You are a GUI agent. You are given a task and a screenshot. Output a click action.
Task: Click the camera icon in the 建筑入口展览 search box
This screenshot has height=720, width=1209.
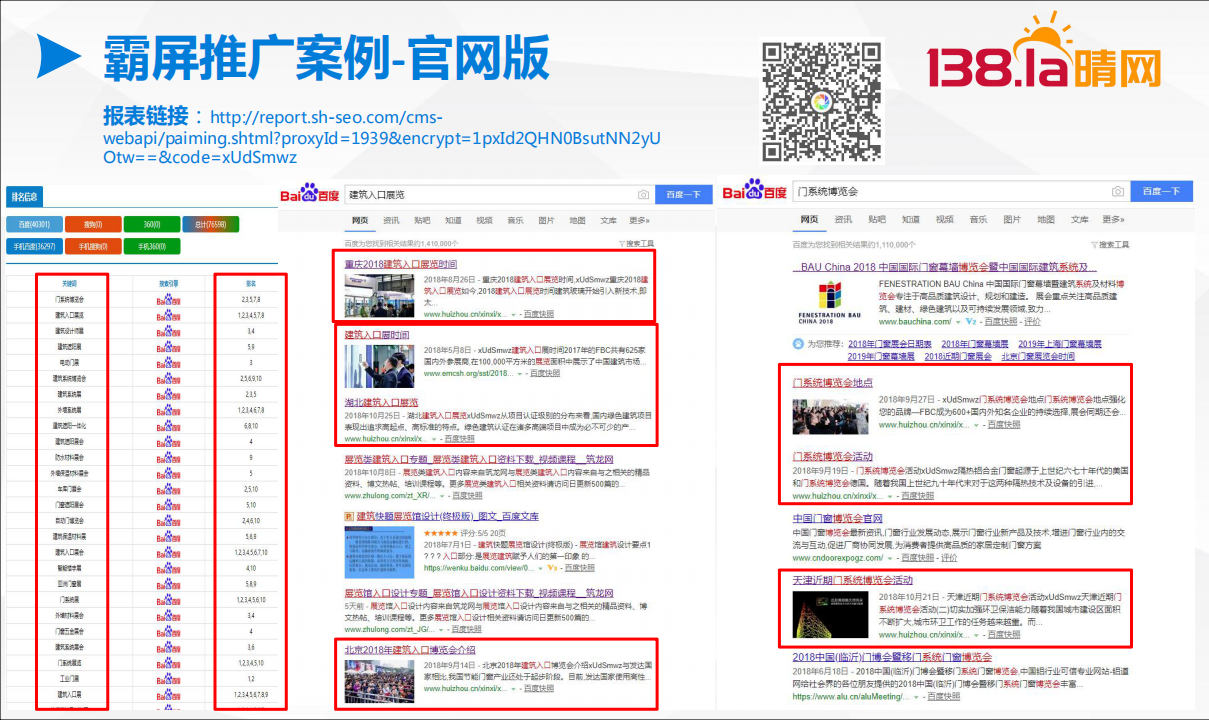click(644, 194)
